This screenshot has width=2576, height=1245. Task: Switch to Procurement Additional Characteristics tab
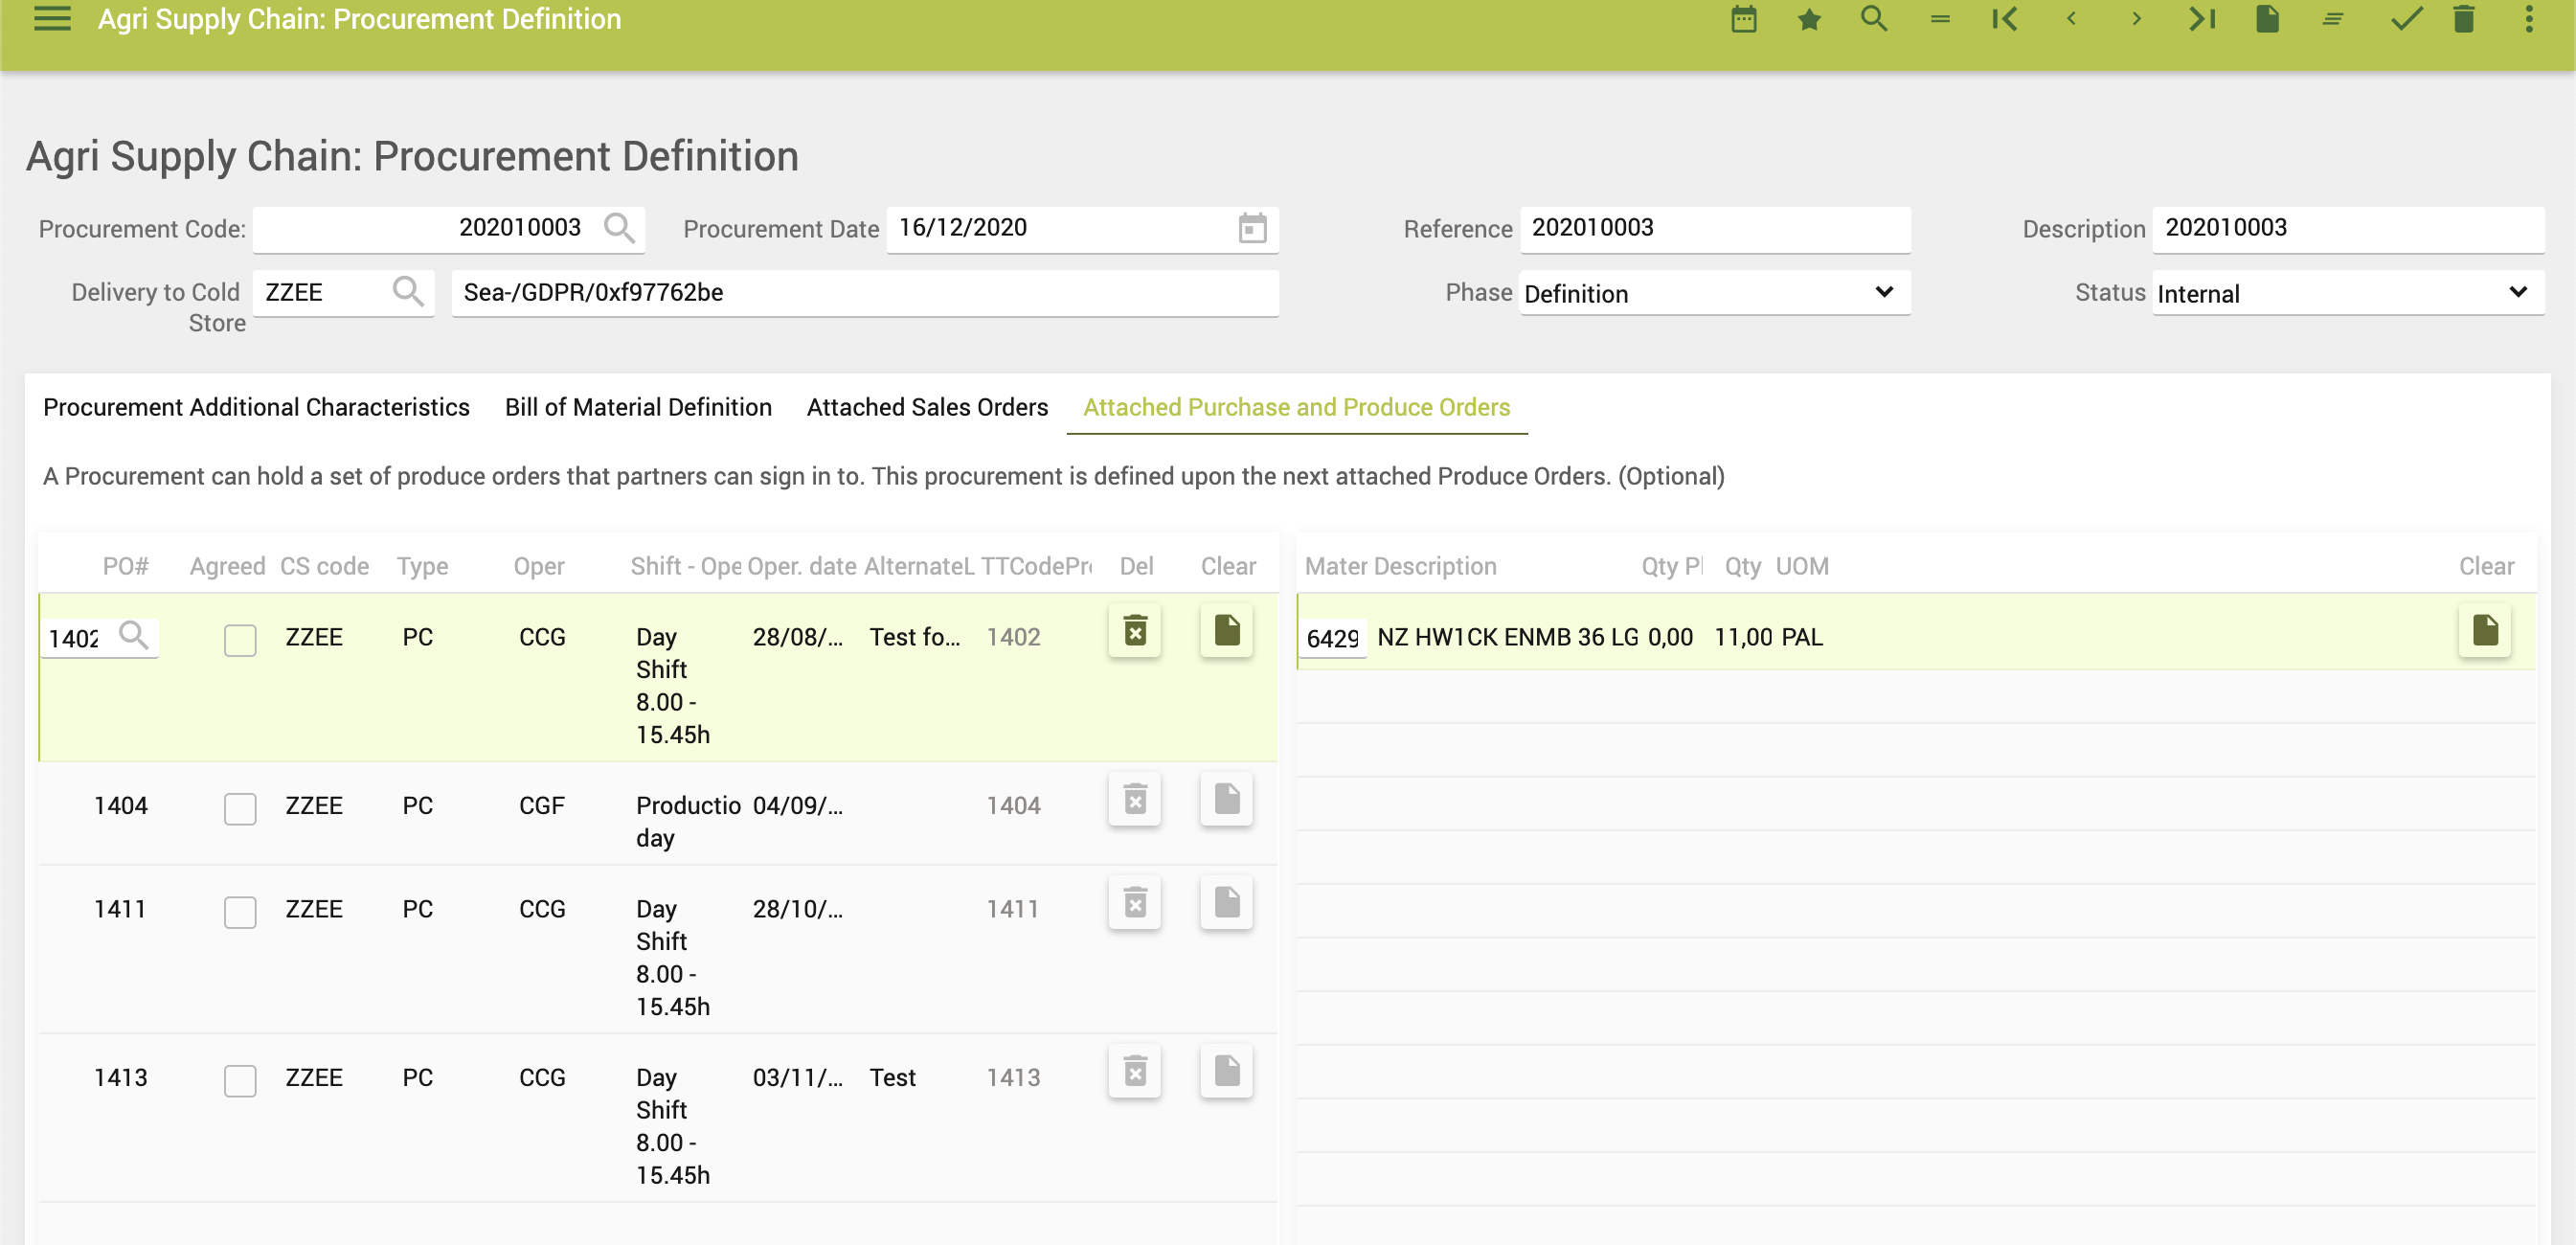coord(256,407)
